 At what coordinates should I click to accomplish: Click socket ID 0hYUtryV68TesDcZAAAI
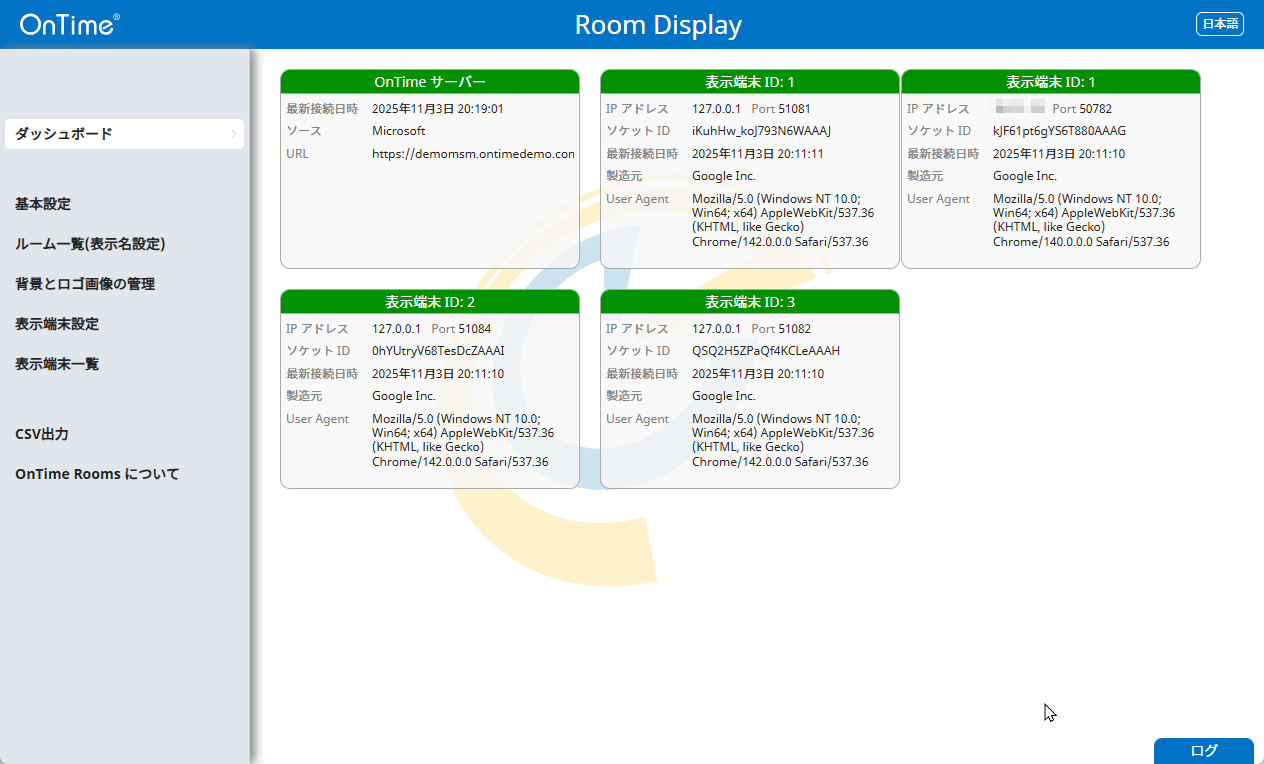[x=438, y=351]
